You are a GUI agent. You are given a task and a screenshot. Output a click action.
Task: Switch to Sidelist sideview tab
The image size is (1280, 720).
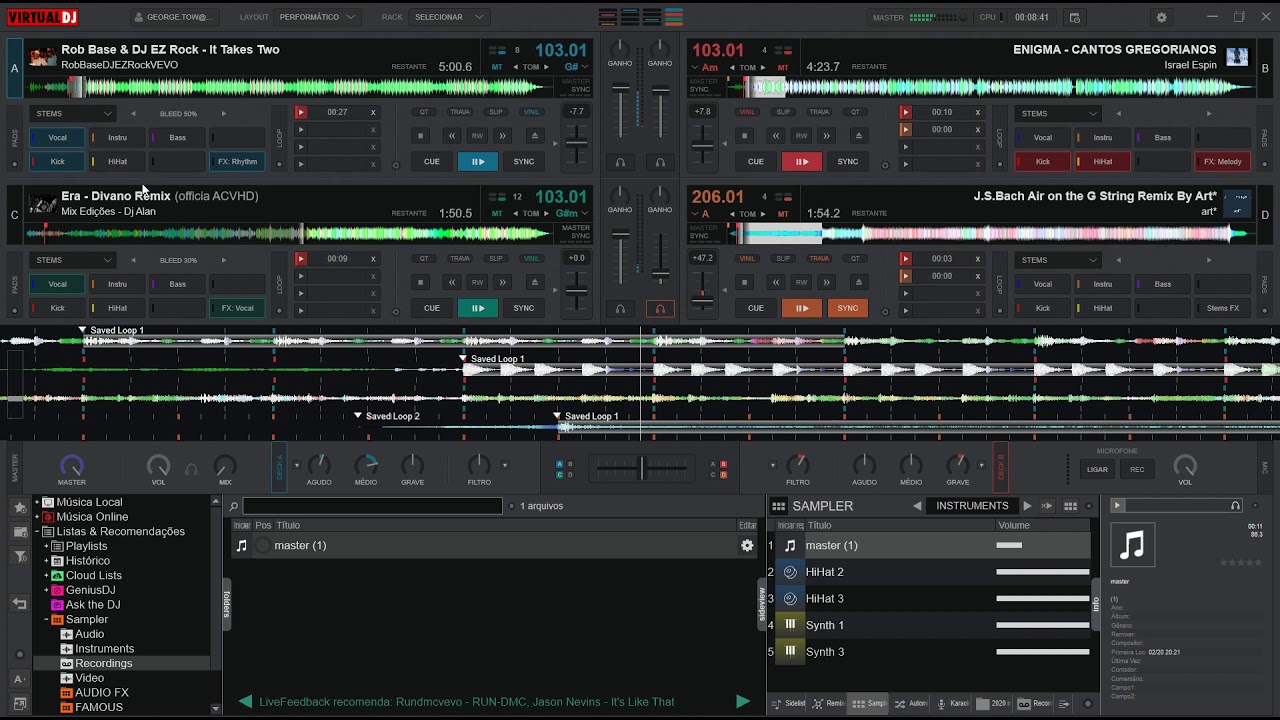click(x=788, y=703)
